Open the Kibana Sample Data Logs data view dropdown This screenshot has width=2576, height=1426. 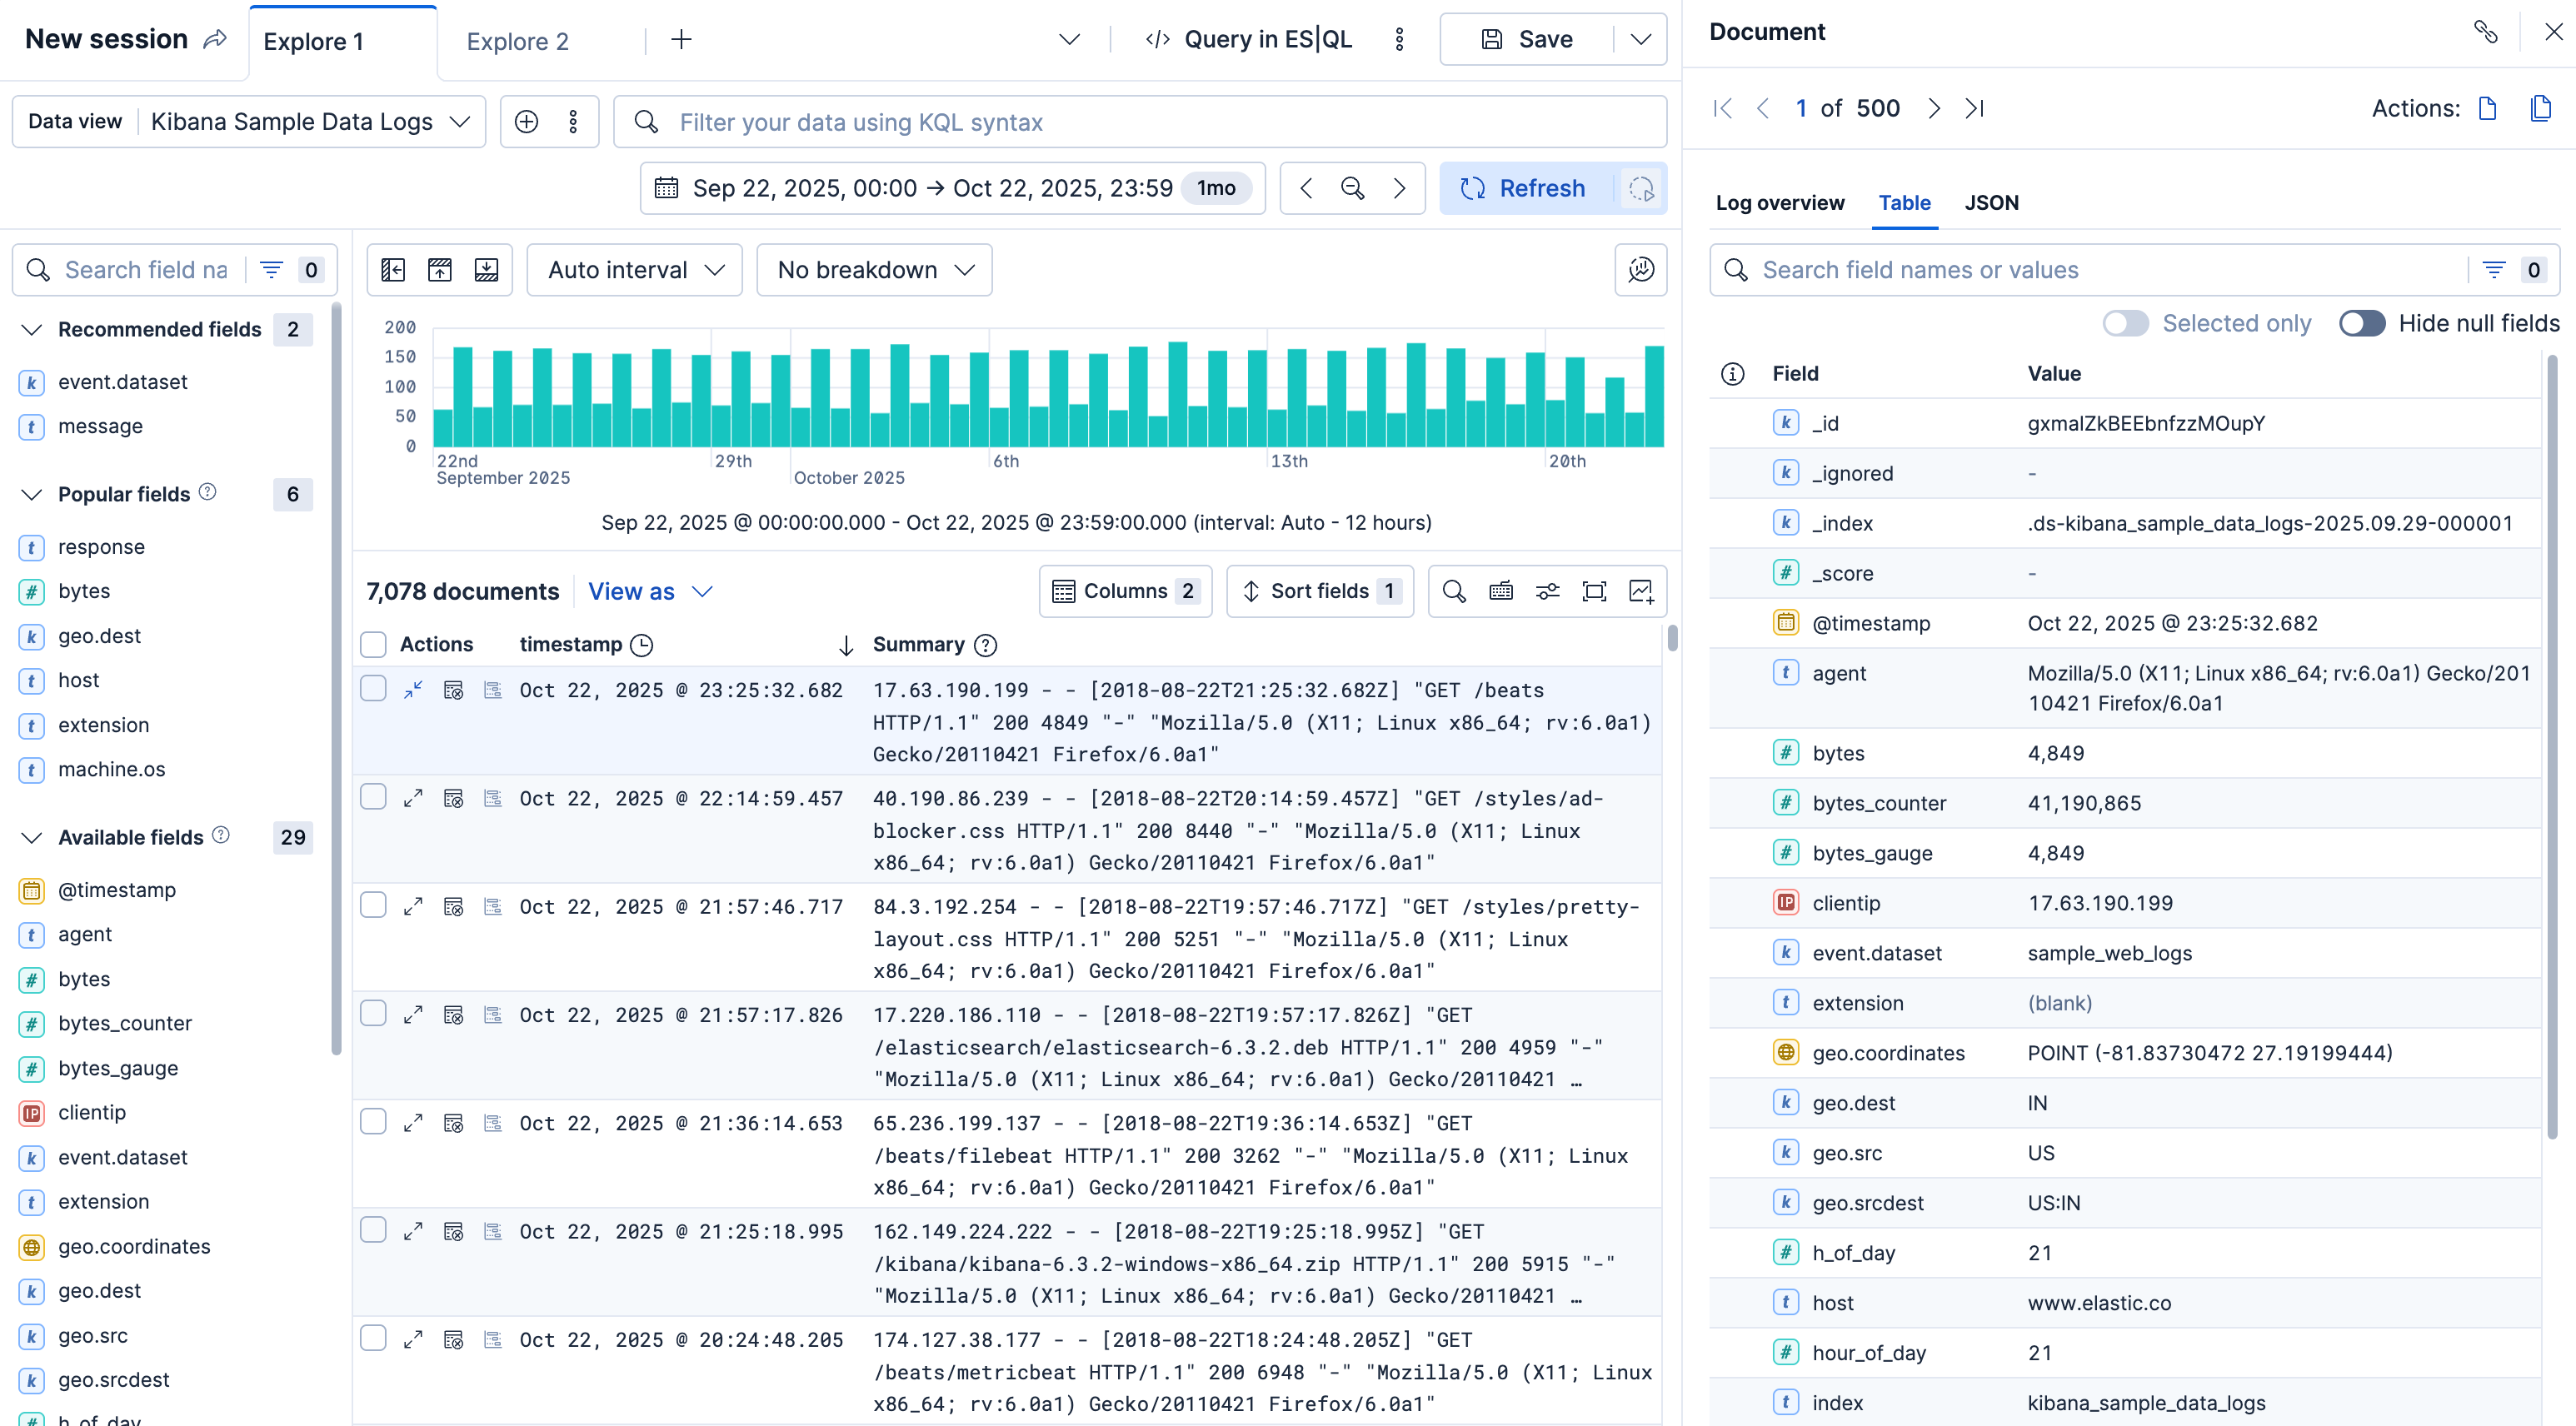[x=310, y=122]
